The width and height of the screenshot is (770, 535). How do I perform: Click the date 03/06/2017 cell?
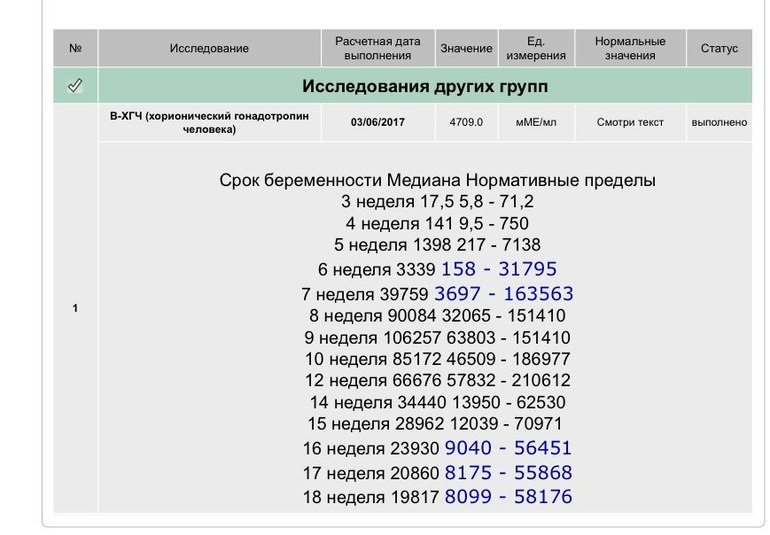click(x=377, y=123)
